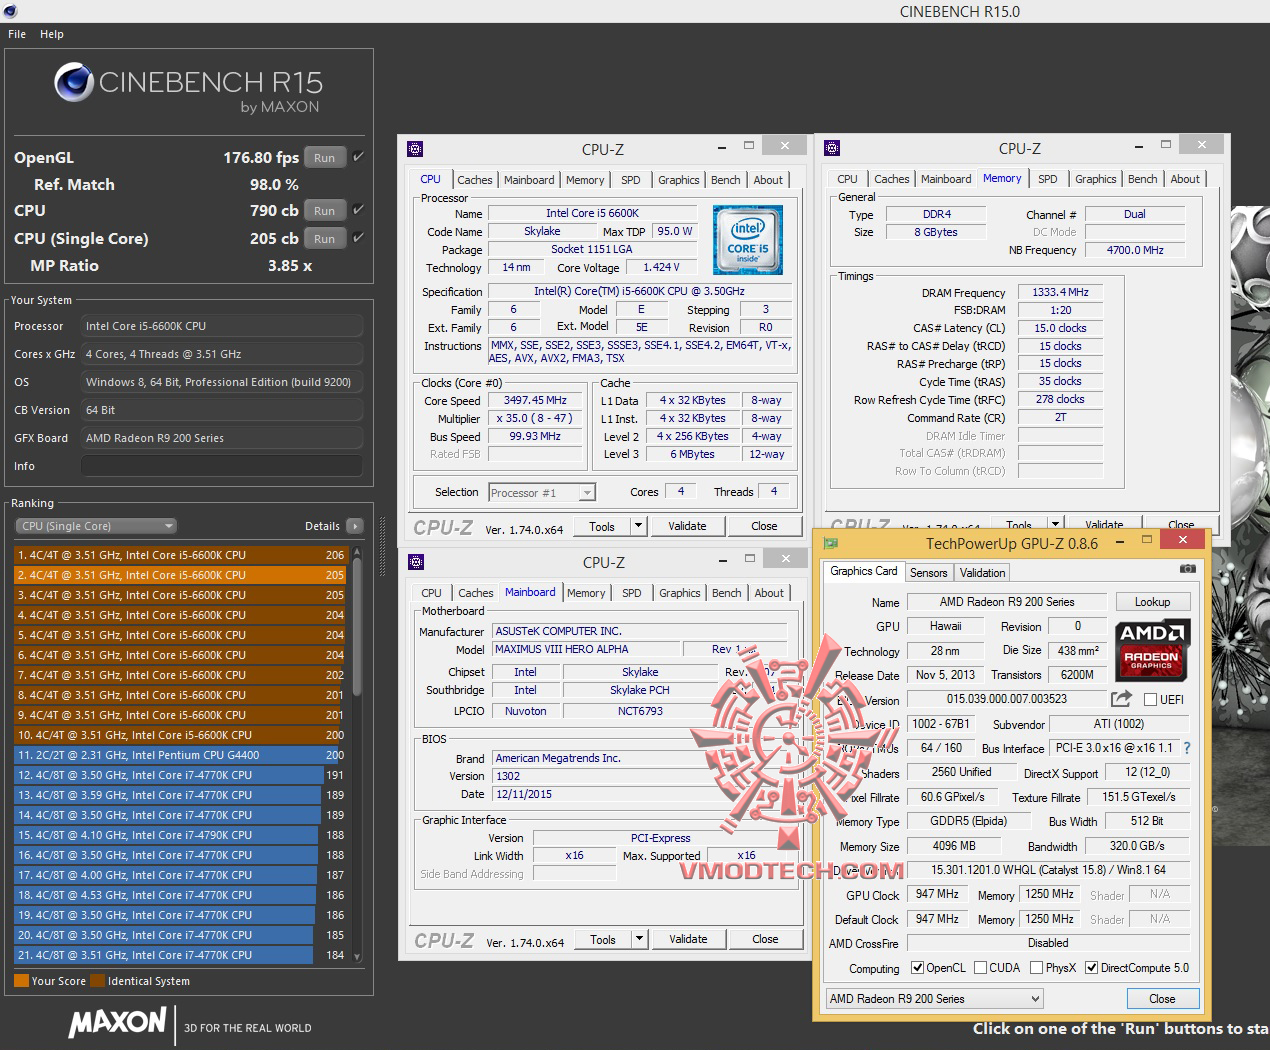Click the CPU-Z app icon in the Memory window title bar
This screenshot has width=1270, height=1050.
click(x=832, y=148)
